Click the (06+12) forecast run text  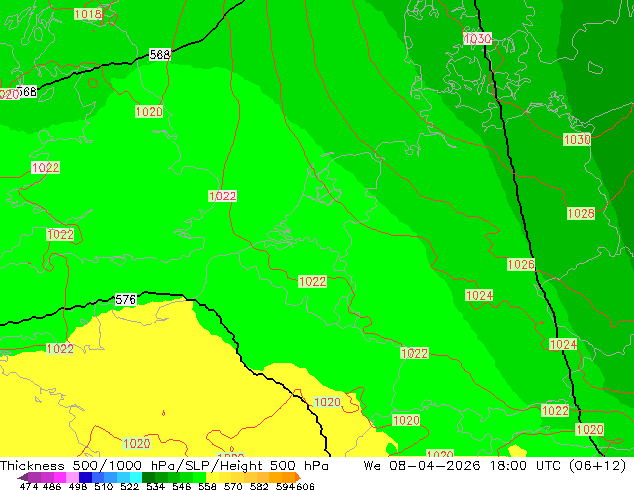598,466
